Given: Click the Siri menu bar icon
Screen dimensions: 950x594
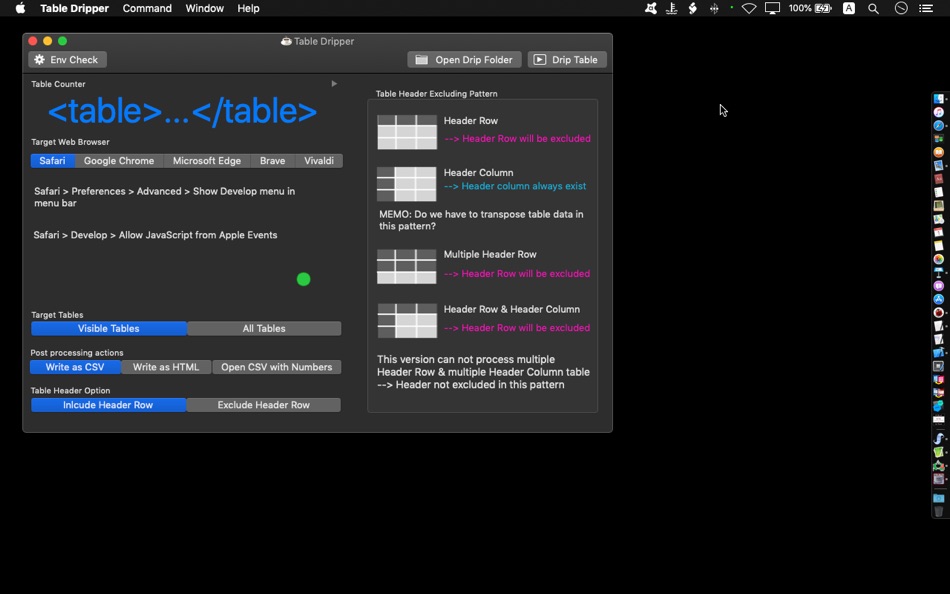Looking at the screenshot, I should point(901,8).
